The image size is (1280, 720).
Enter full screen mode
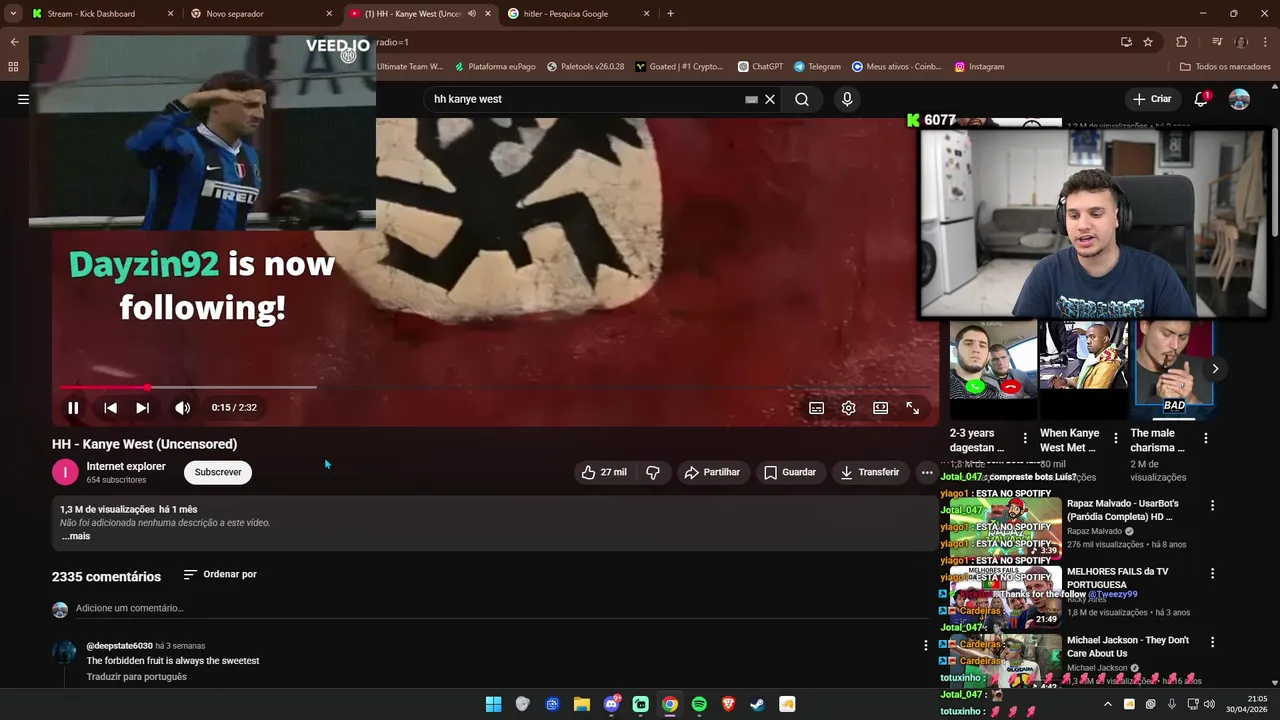tap(913, 408)
